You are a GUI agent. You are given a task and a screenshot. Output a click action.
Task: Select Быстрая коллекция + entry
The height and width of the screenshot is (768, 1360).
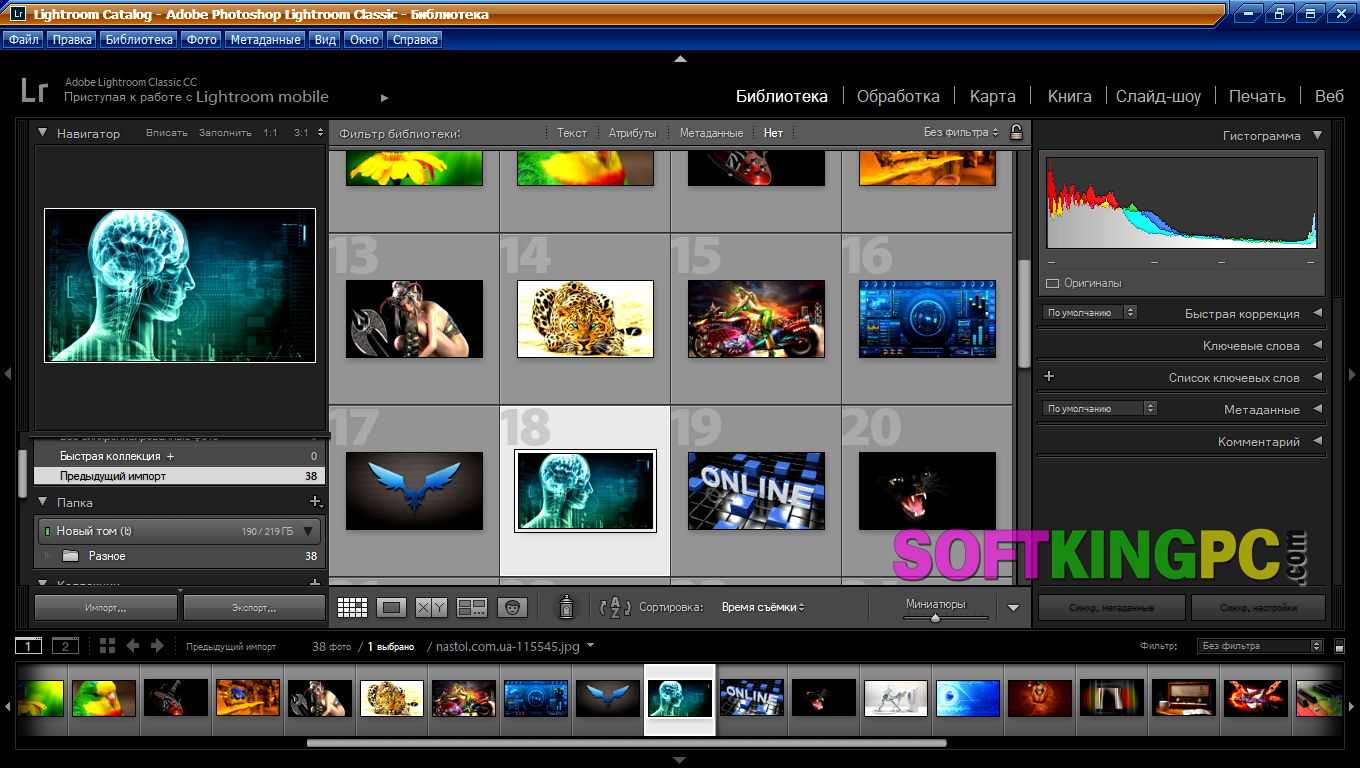tap(180, 456)
